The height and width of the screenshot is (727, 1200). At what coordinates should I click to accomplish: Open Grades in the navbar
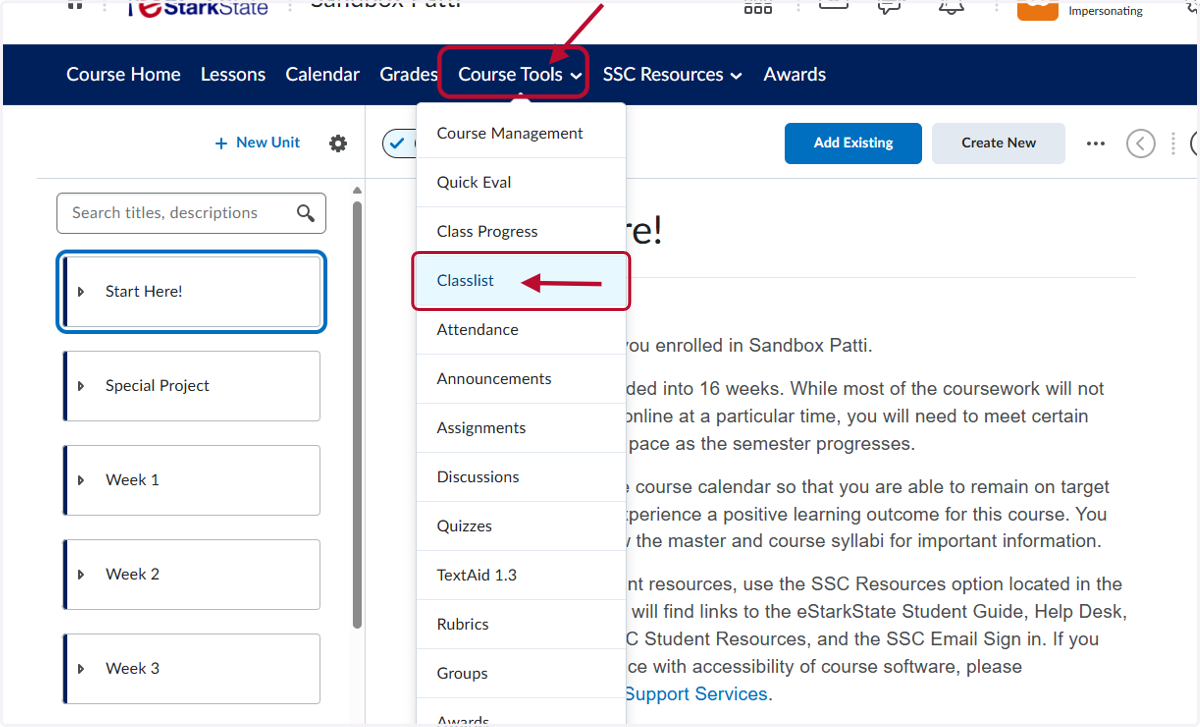[408, 74]
